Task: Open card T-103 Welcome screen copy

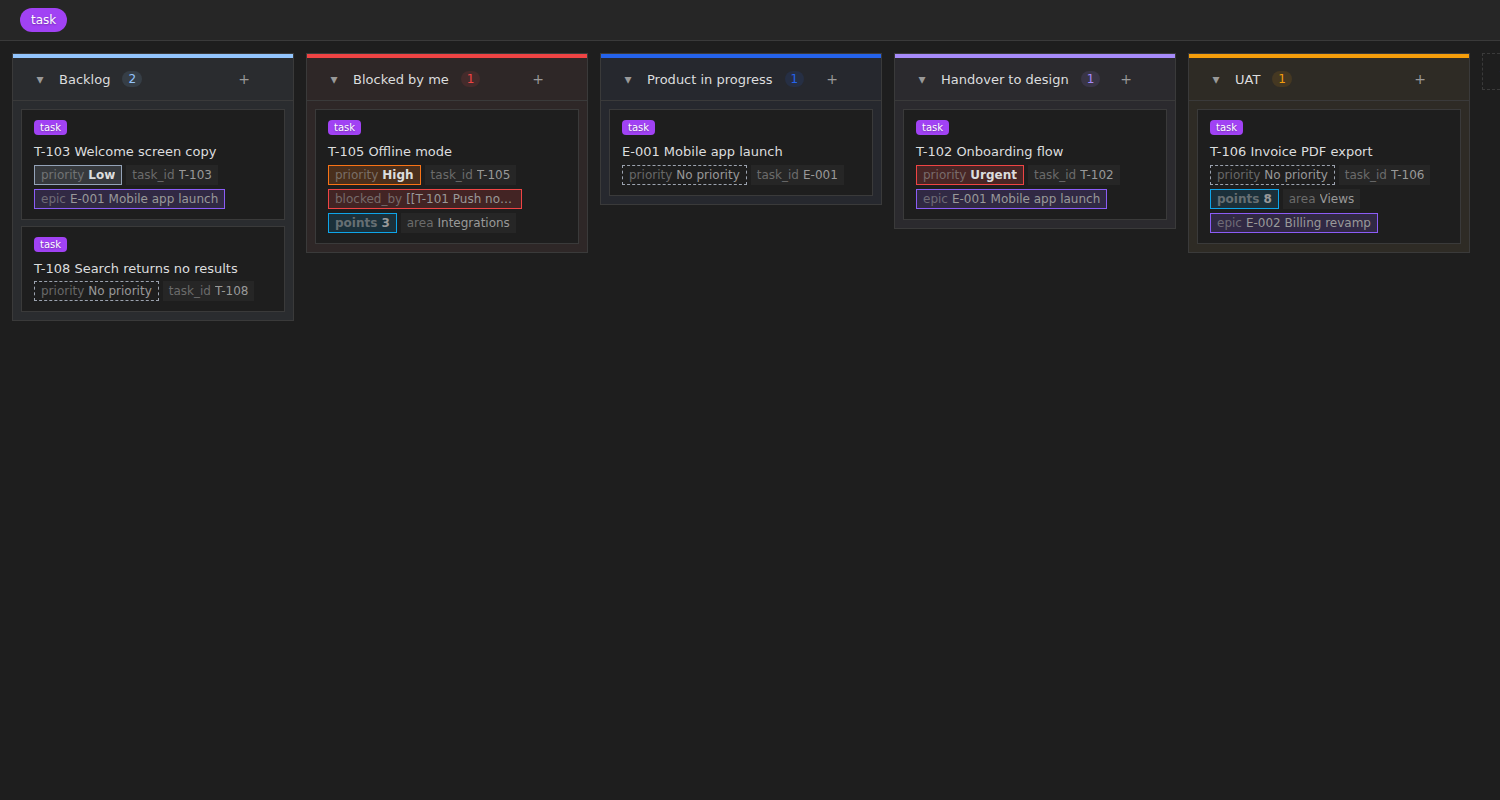Action: [125, 152]
